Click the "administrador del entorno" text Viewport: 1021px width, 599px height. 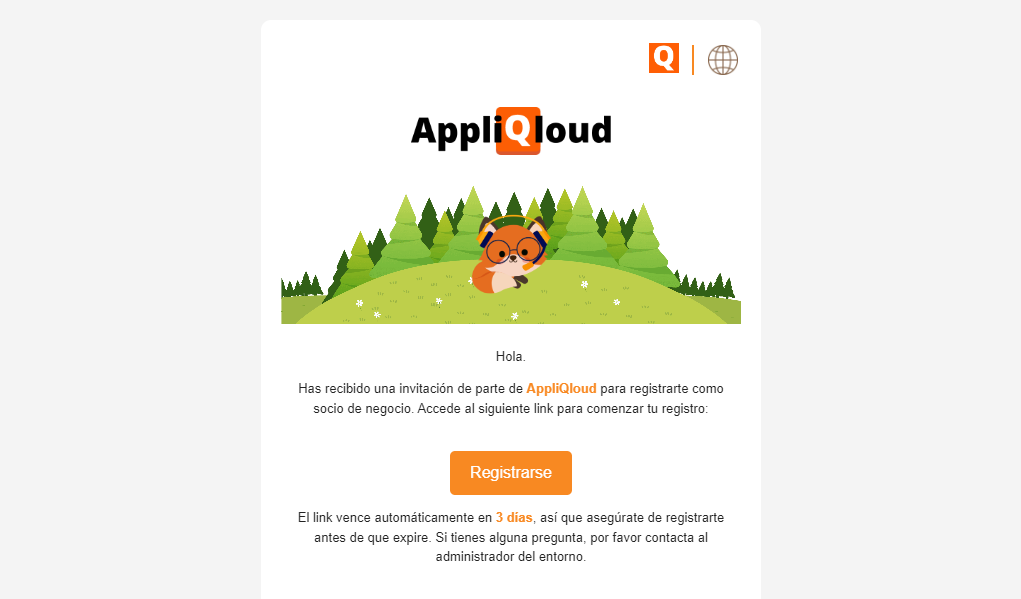[510, 557]
